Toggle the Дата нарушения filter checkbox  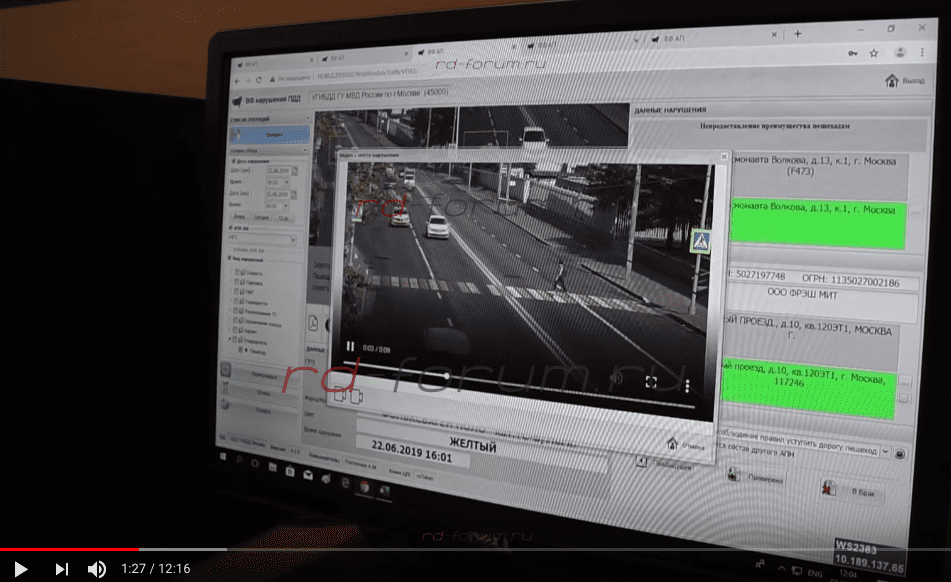(x=234, y=161)
